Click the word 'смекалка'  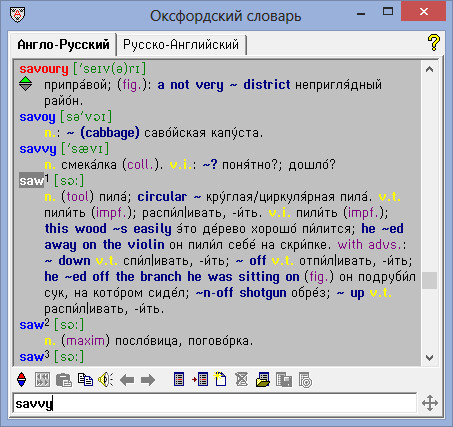[x=89, y=165]
